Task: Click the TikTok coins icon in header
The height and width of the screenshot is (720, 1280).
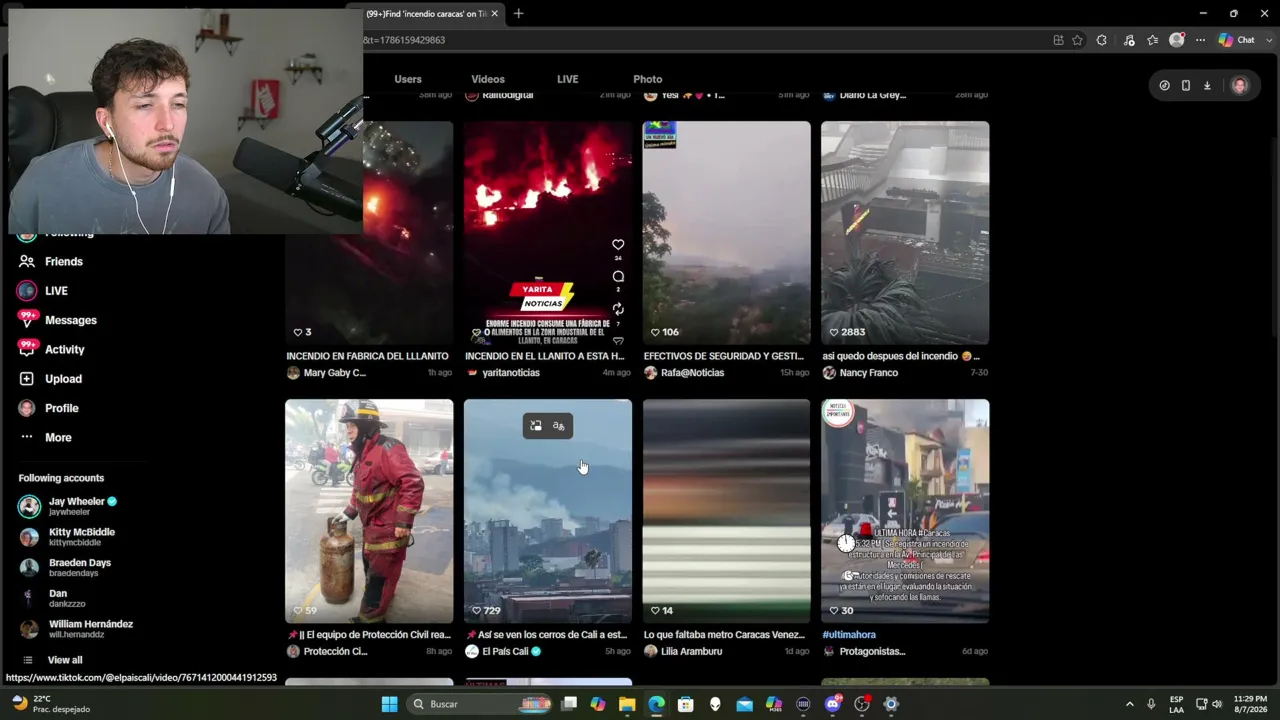Action: click(x=1164, y=86)
